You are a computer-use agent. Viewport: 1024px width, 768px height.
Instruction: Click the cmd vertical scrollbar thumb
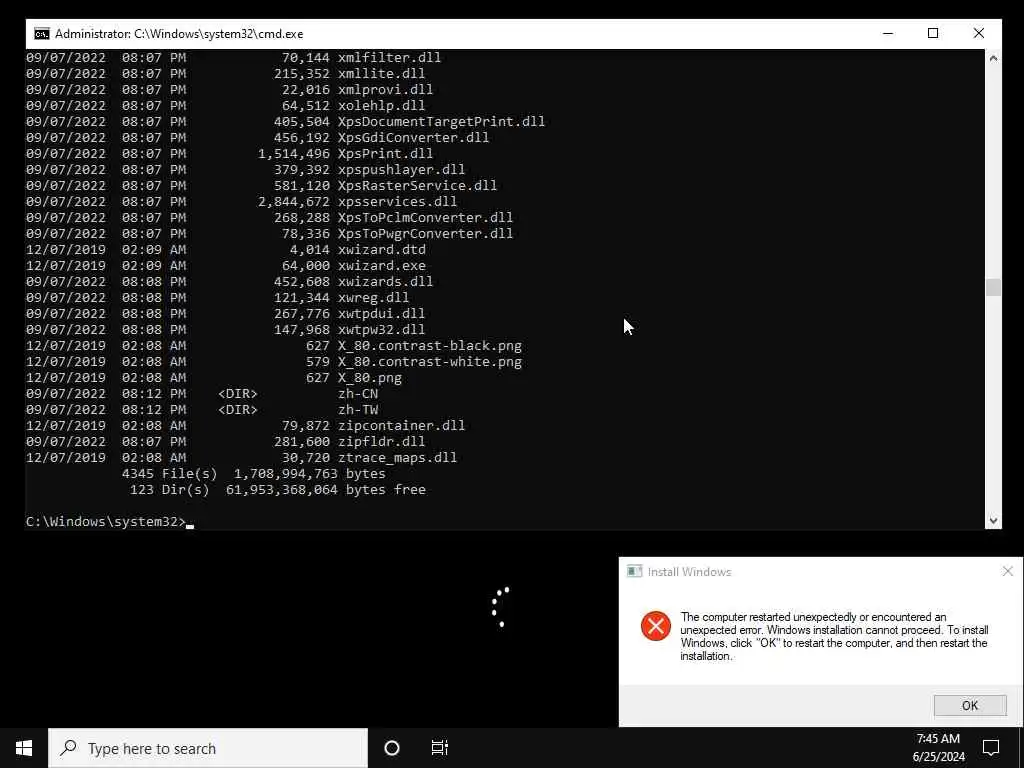993,287
